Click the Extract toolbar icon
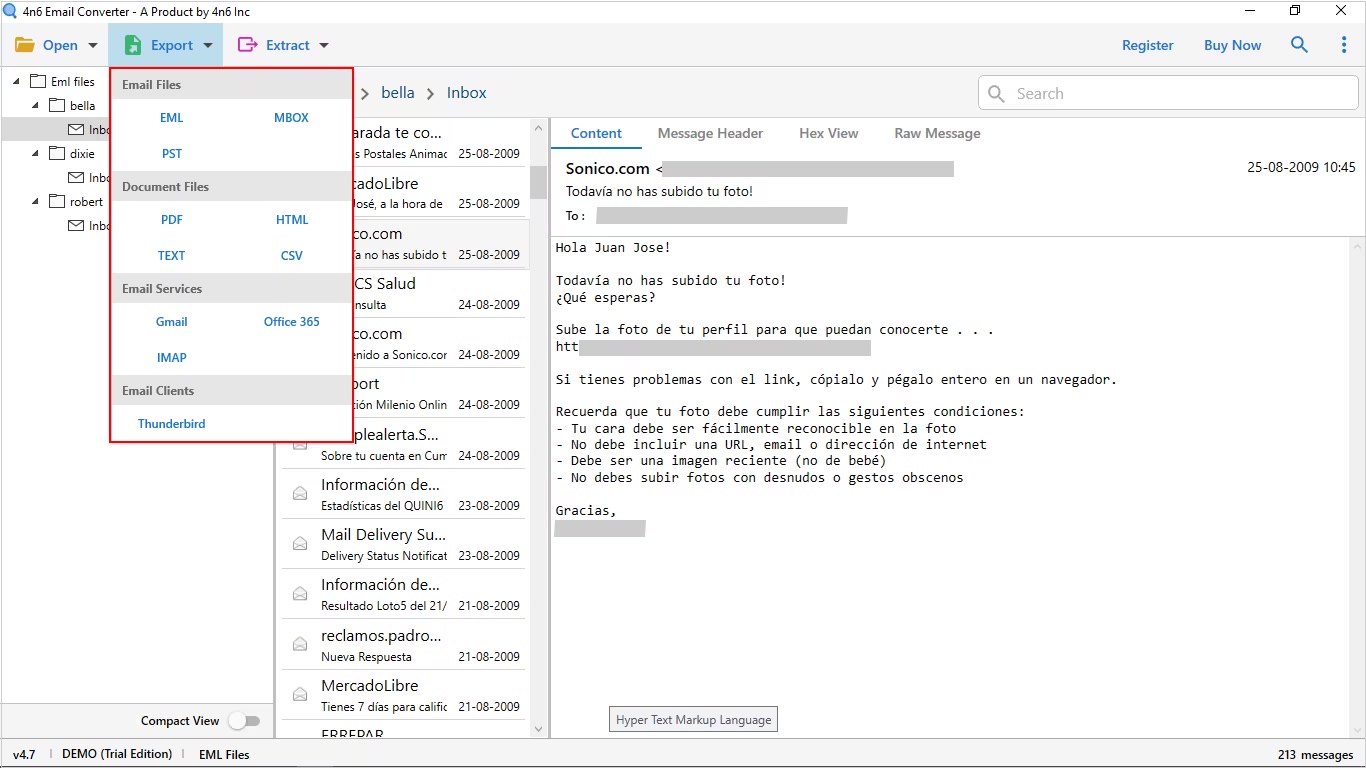 pyautogui.click(x=247, y=45)
